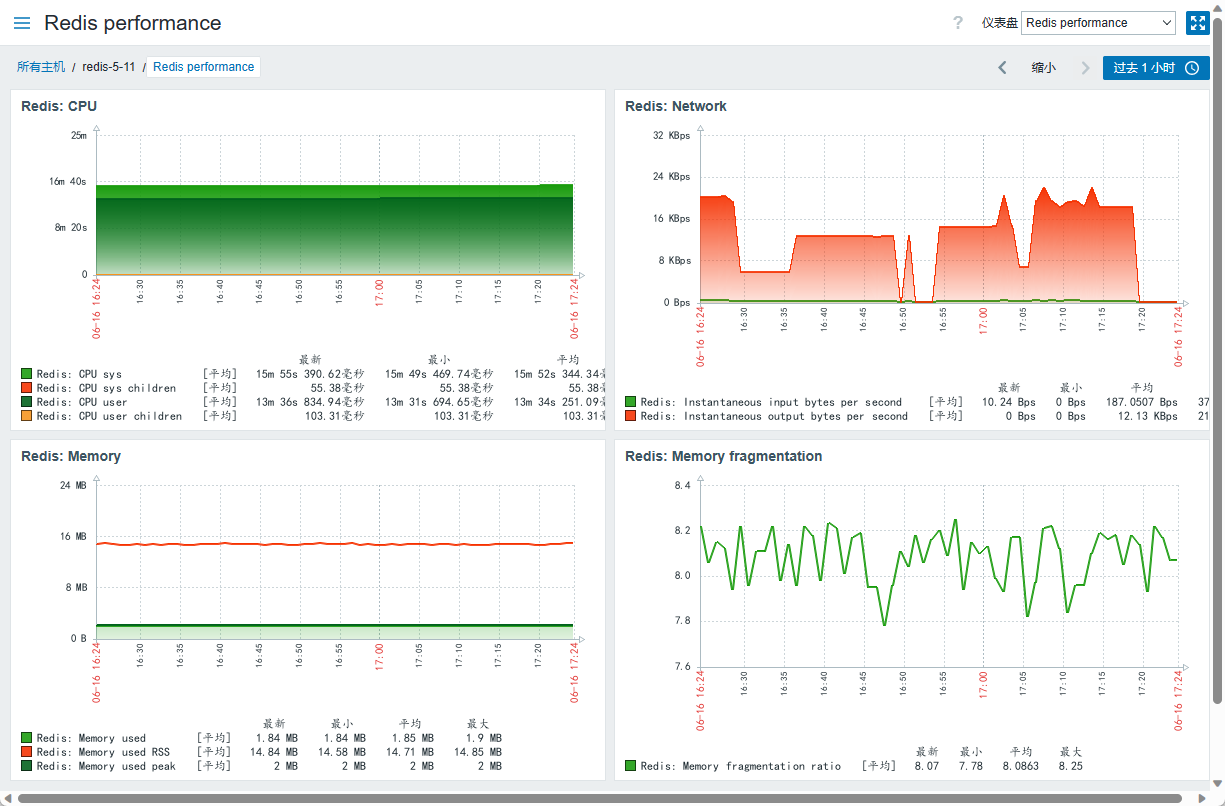The width and height of the screenshot is (1225, 806).
Task: Click the Redis: Network widget title
Action: (676, 106)
